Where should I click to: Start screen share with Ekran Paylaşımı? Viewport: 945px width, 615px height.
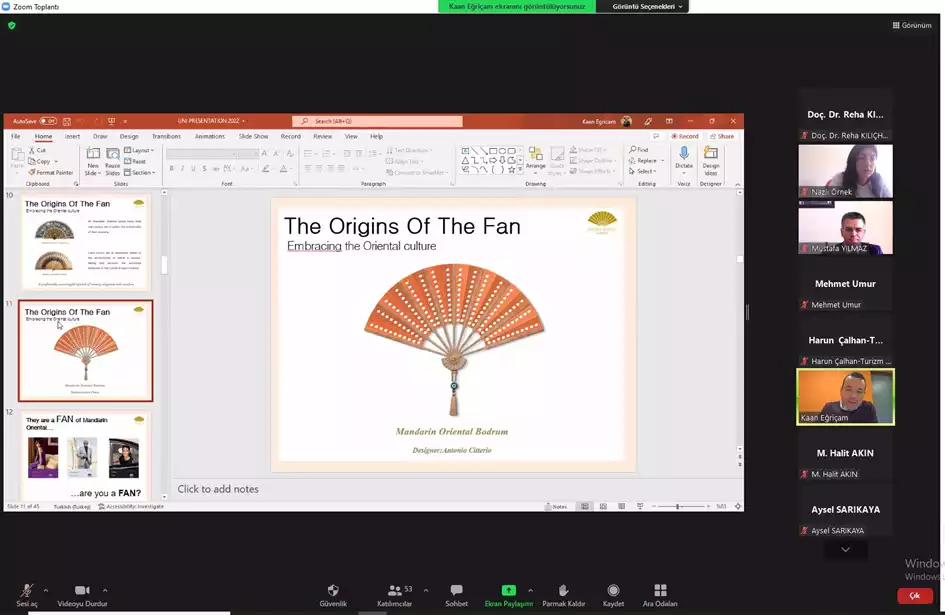coord(509,595)
